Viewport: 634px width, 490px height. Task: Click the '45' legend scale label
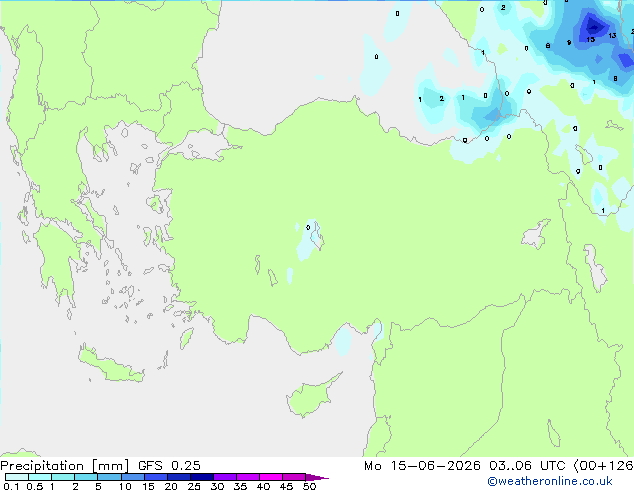(287, 486)
